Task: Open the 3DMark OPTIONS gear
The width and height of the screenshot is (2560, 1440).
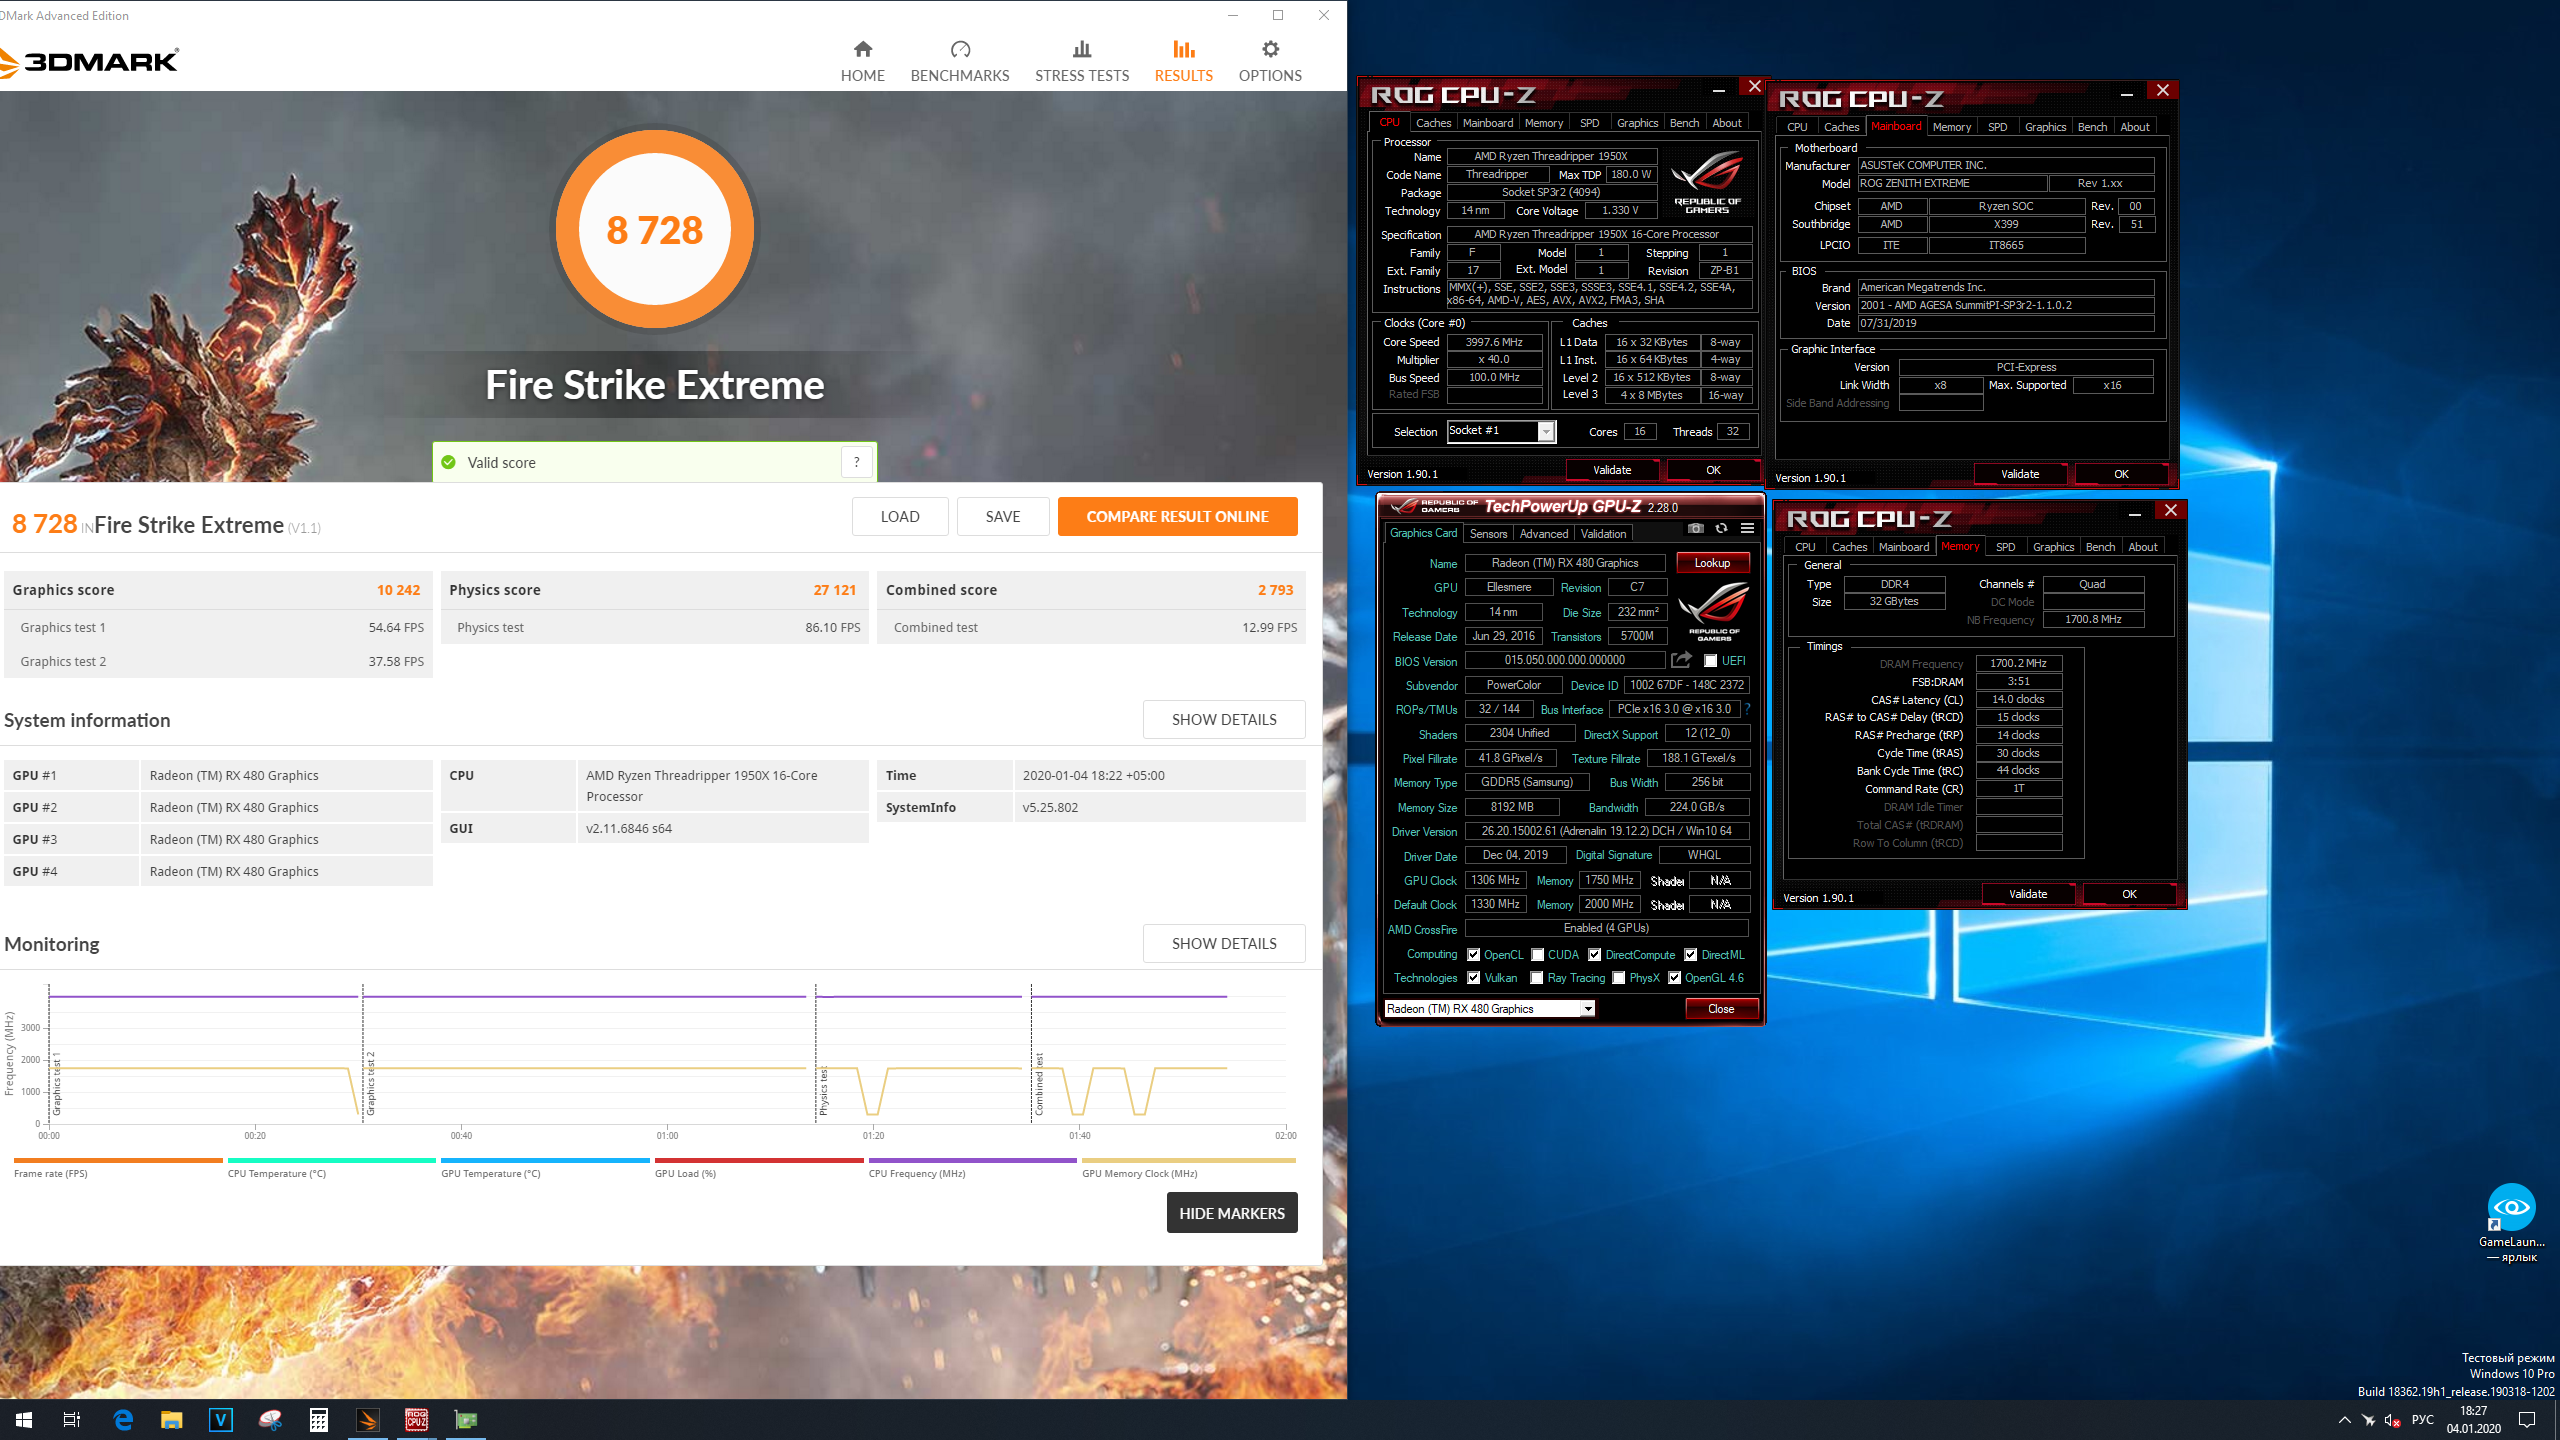Action: point(1270,61)
